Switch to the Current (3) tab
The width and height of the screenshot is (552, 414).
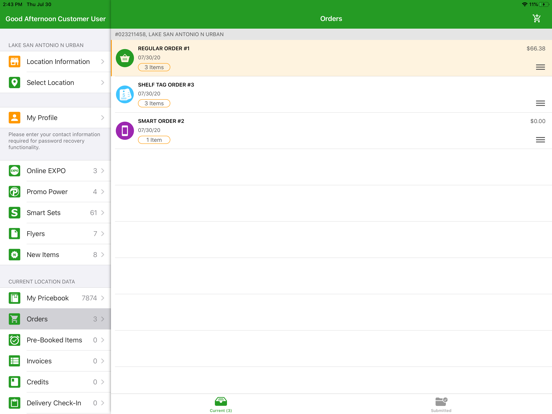point(221,404)
